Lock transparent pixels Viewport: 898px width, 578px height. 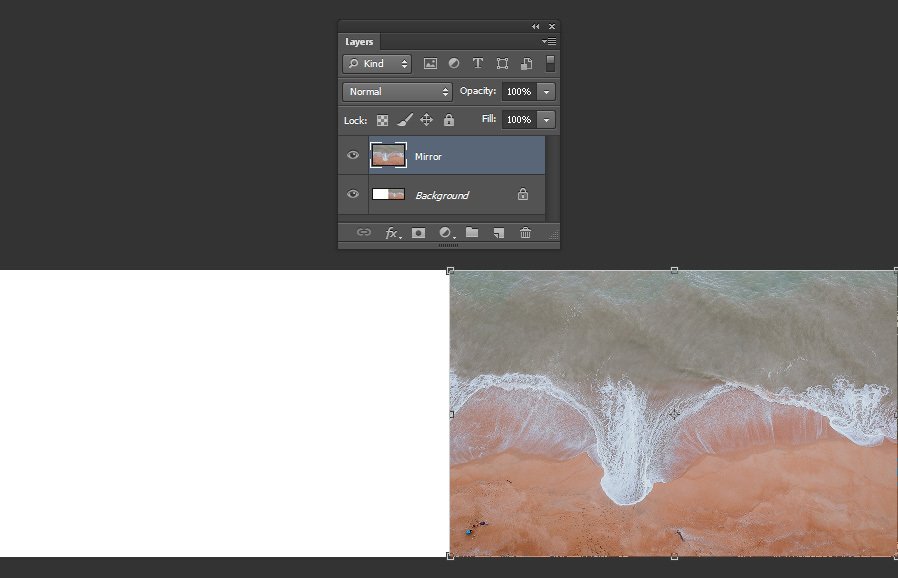coord(382,120)
